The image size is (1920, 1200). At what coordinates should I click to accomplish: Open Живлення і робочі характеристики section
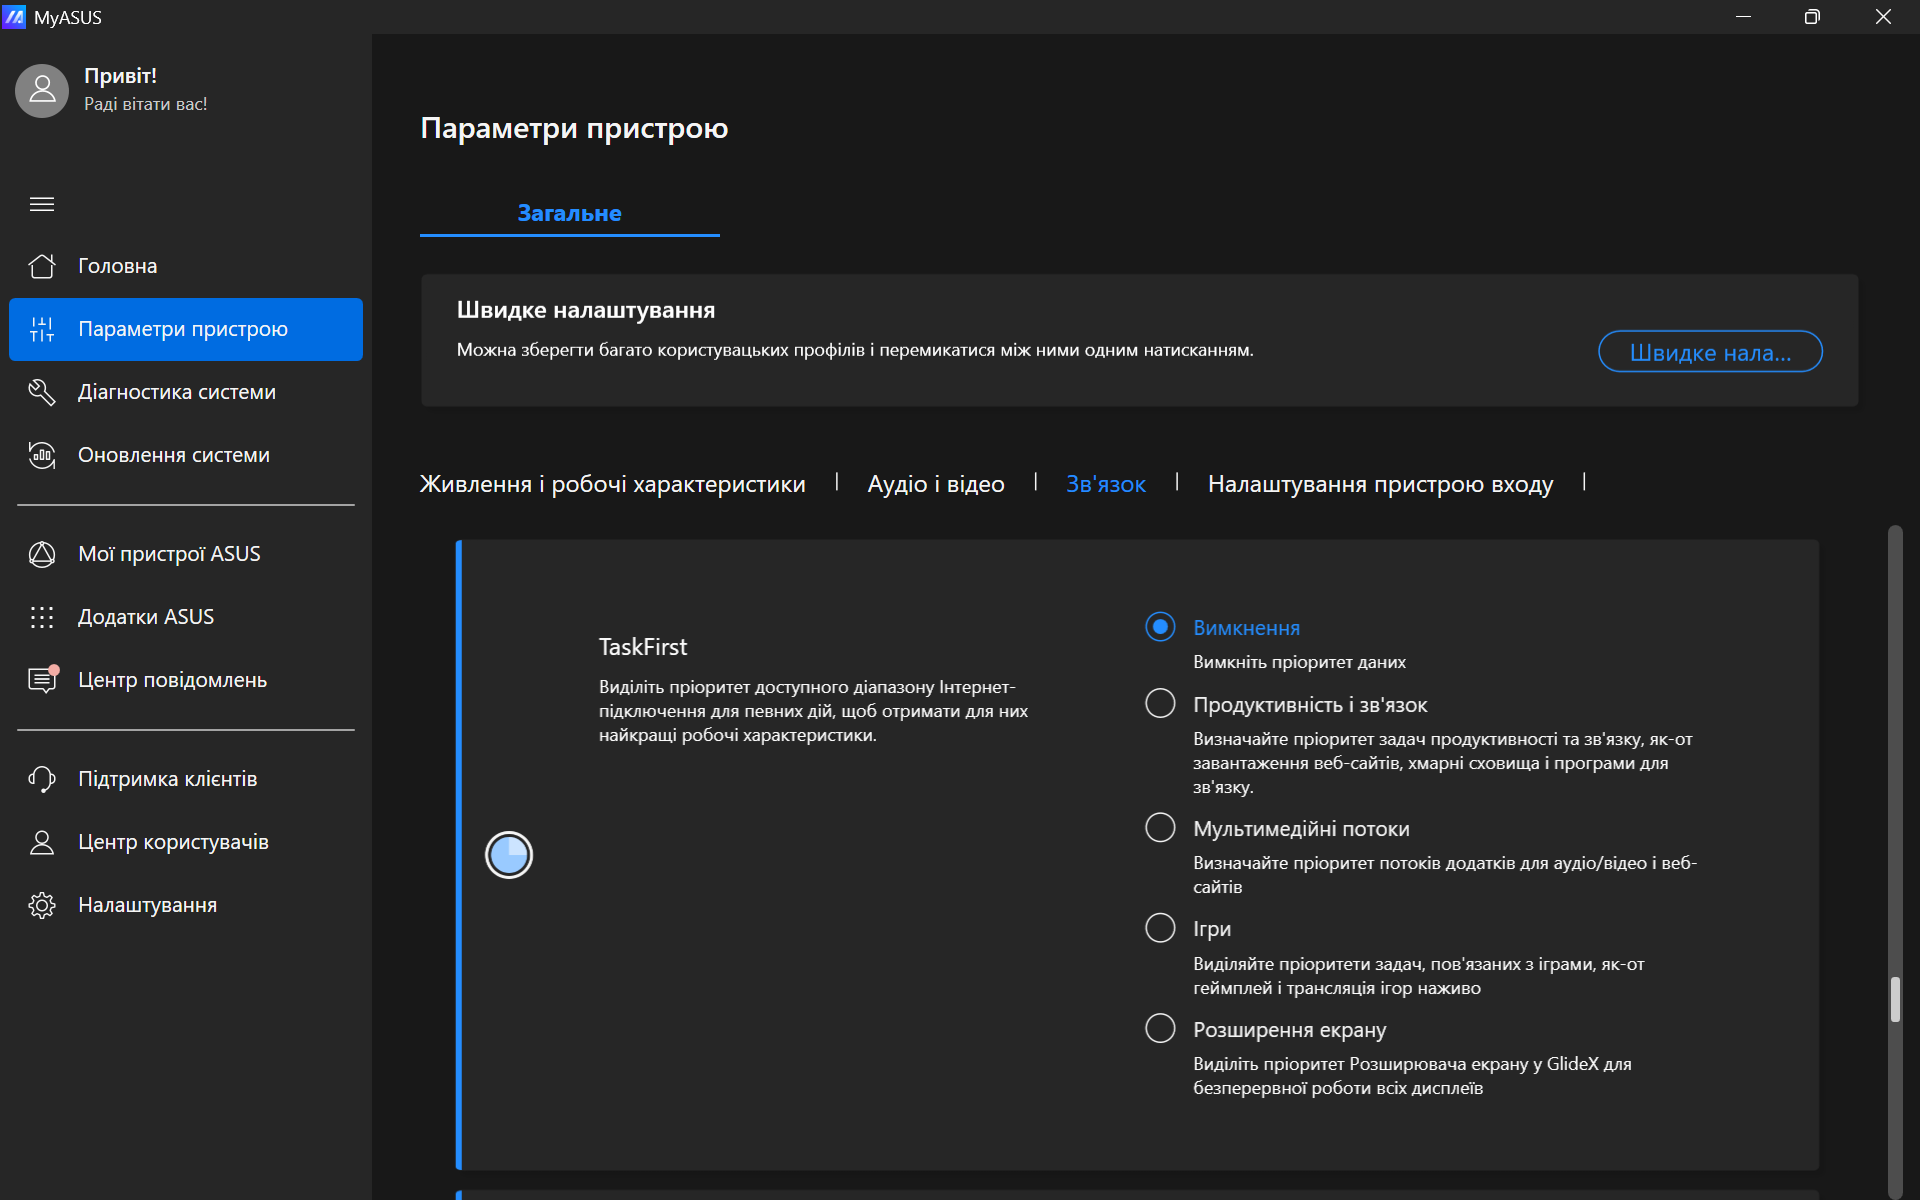coord(612,484)
